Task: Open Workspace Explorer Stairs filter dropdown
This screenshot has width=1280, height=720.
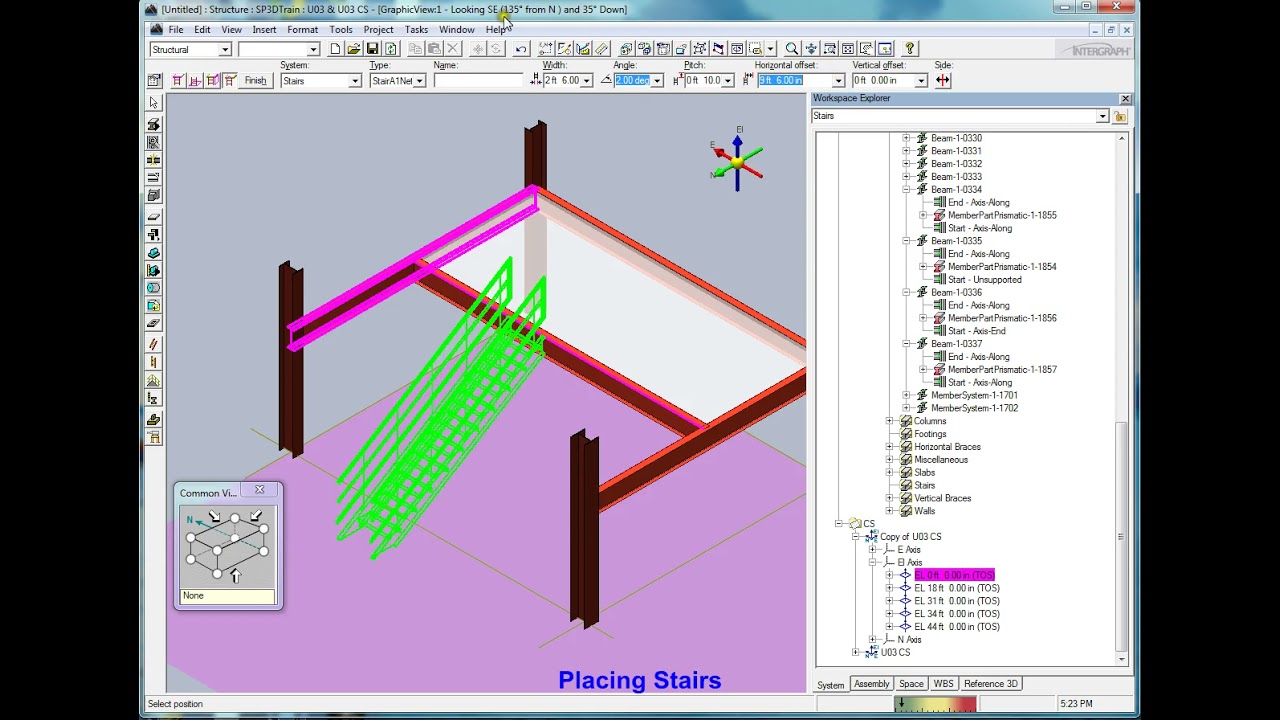Action: (x=1102, y=117)
